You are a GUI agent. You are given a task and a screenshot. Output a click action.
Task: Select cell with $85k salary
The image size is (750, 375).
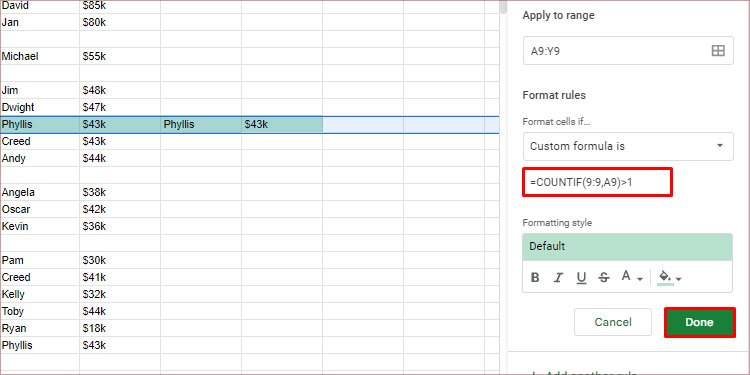coord(120,6)
